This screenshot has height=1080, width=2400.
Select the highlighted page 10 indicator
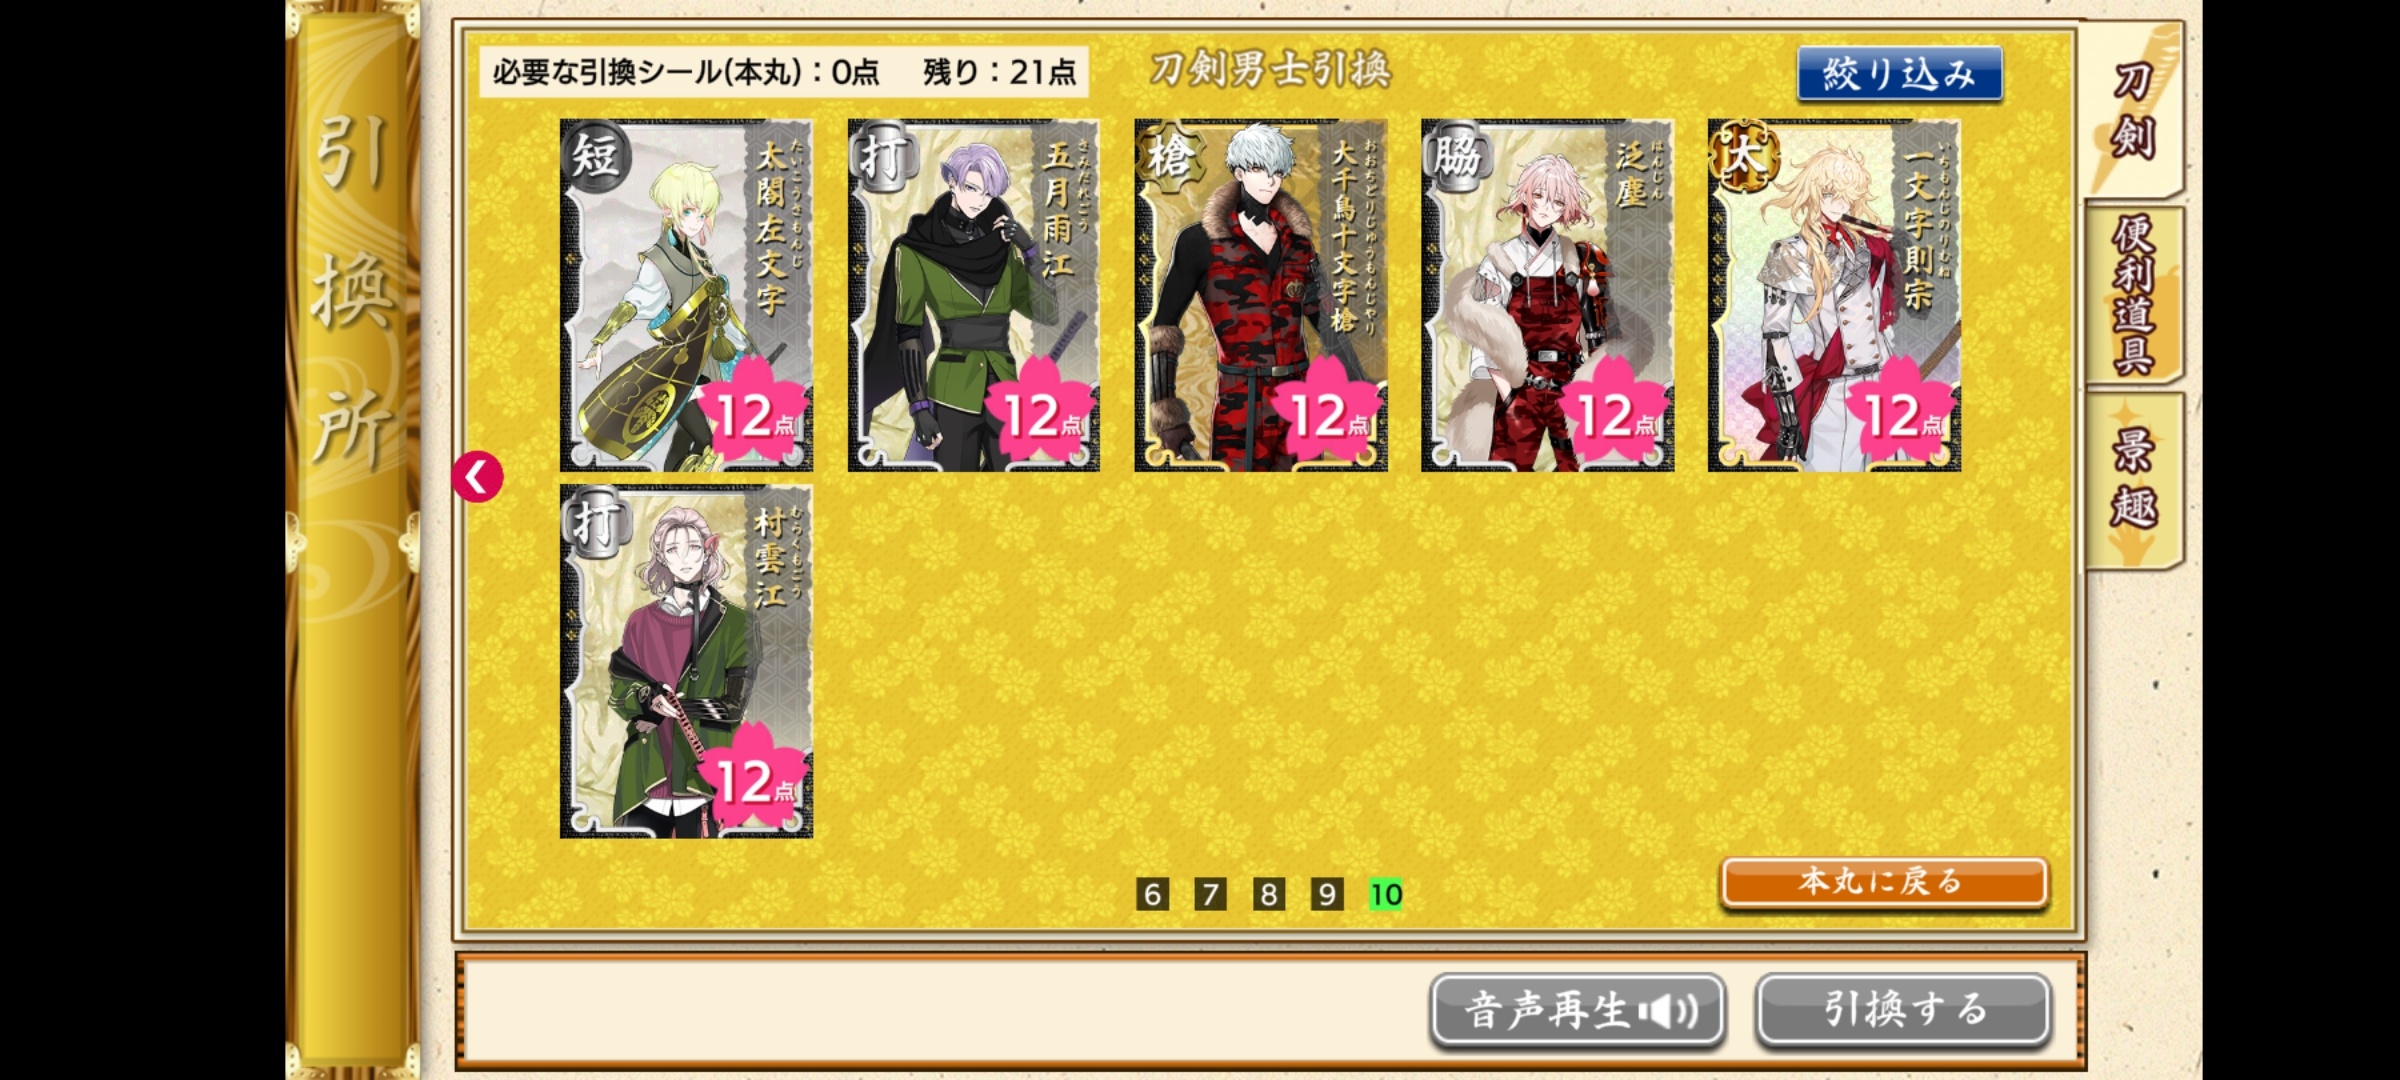[1385, 894]
